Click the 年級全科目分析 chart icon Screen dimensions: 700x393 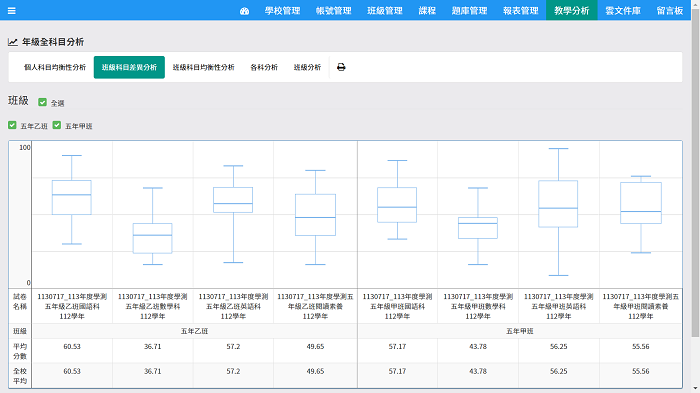point(12,42)
